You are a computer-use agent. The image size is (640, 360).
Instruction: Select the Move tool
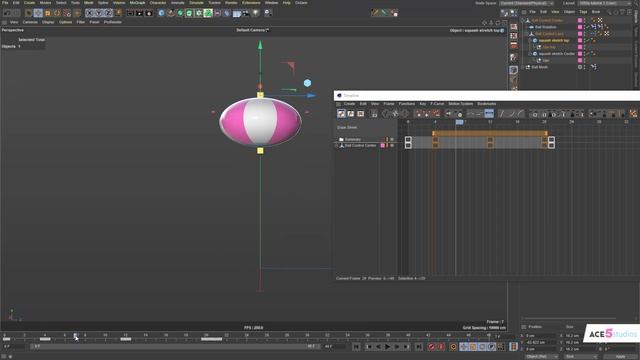point(38,13)
